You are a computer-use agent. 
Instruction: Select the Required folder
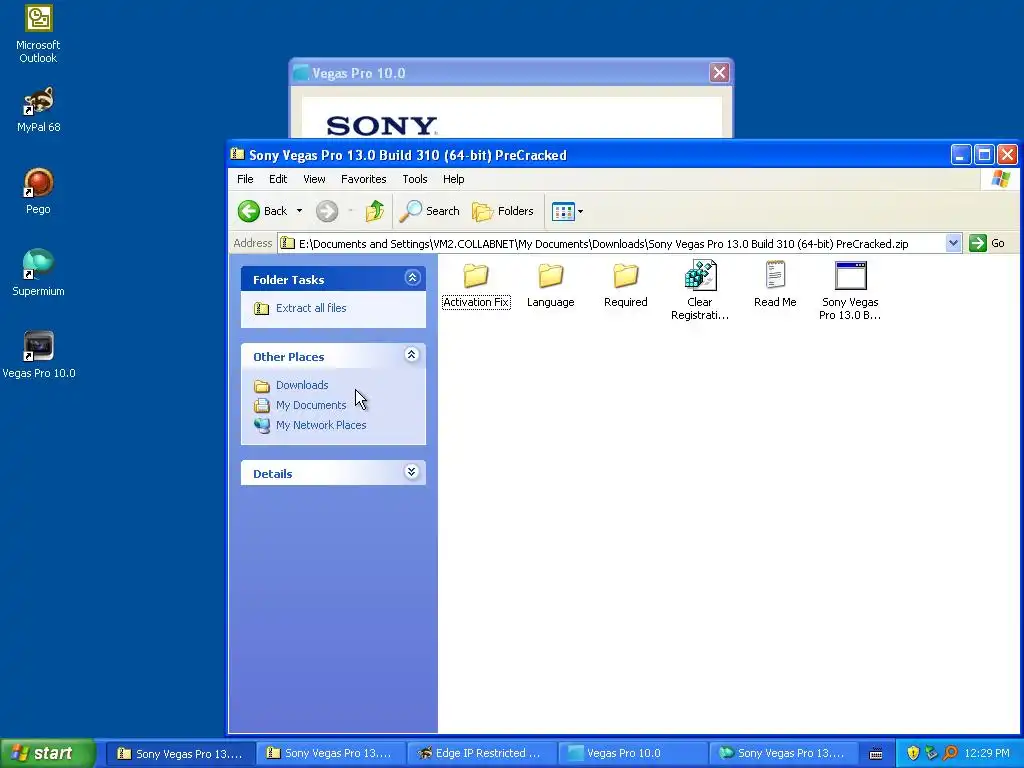click(626, 285)
